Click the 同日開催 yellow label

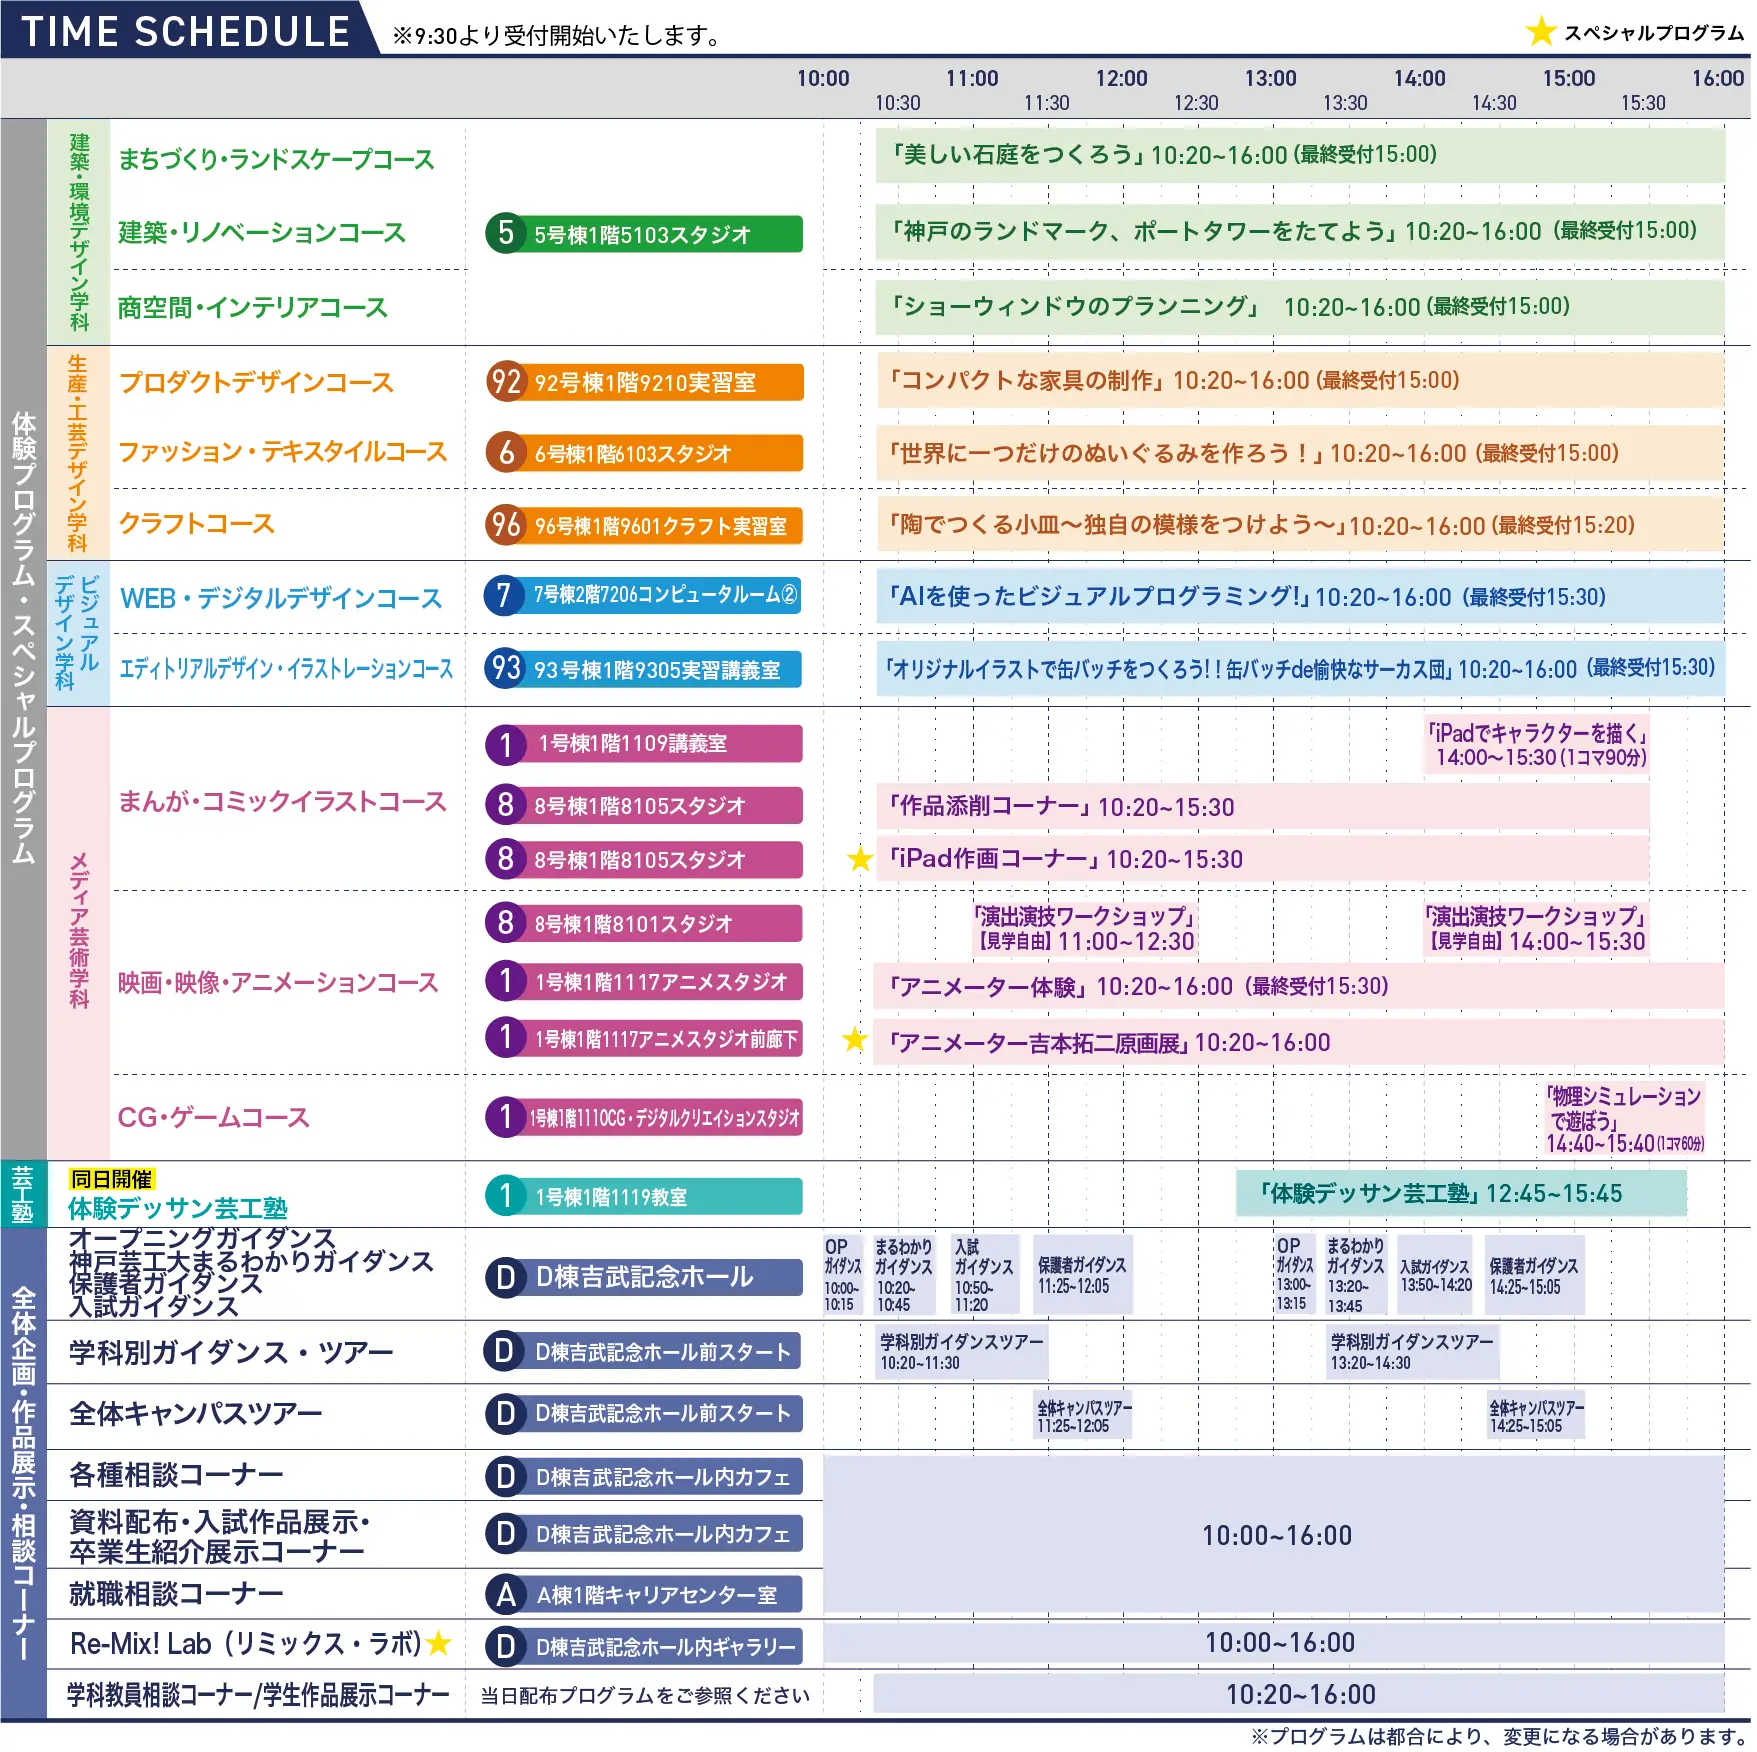(111, 1179)
